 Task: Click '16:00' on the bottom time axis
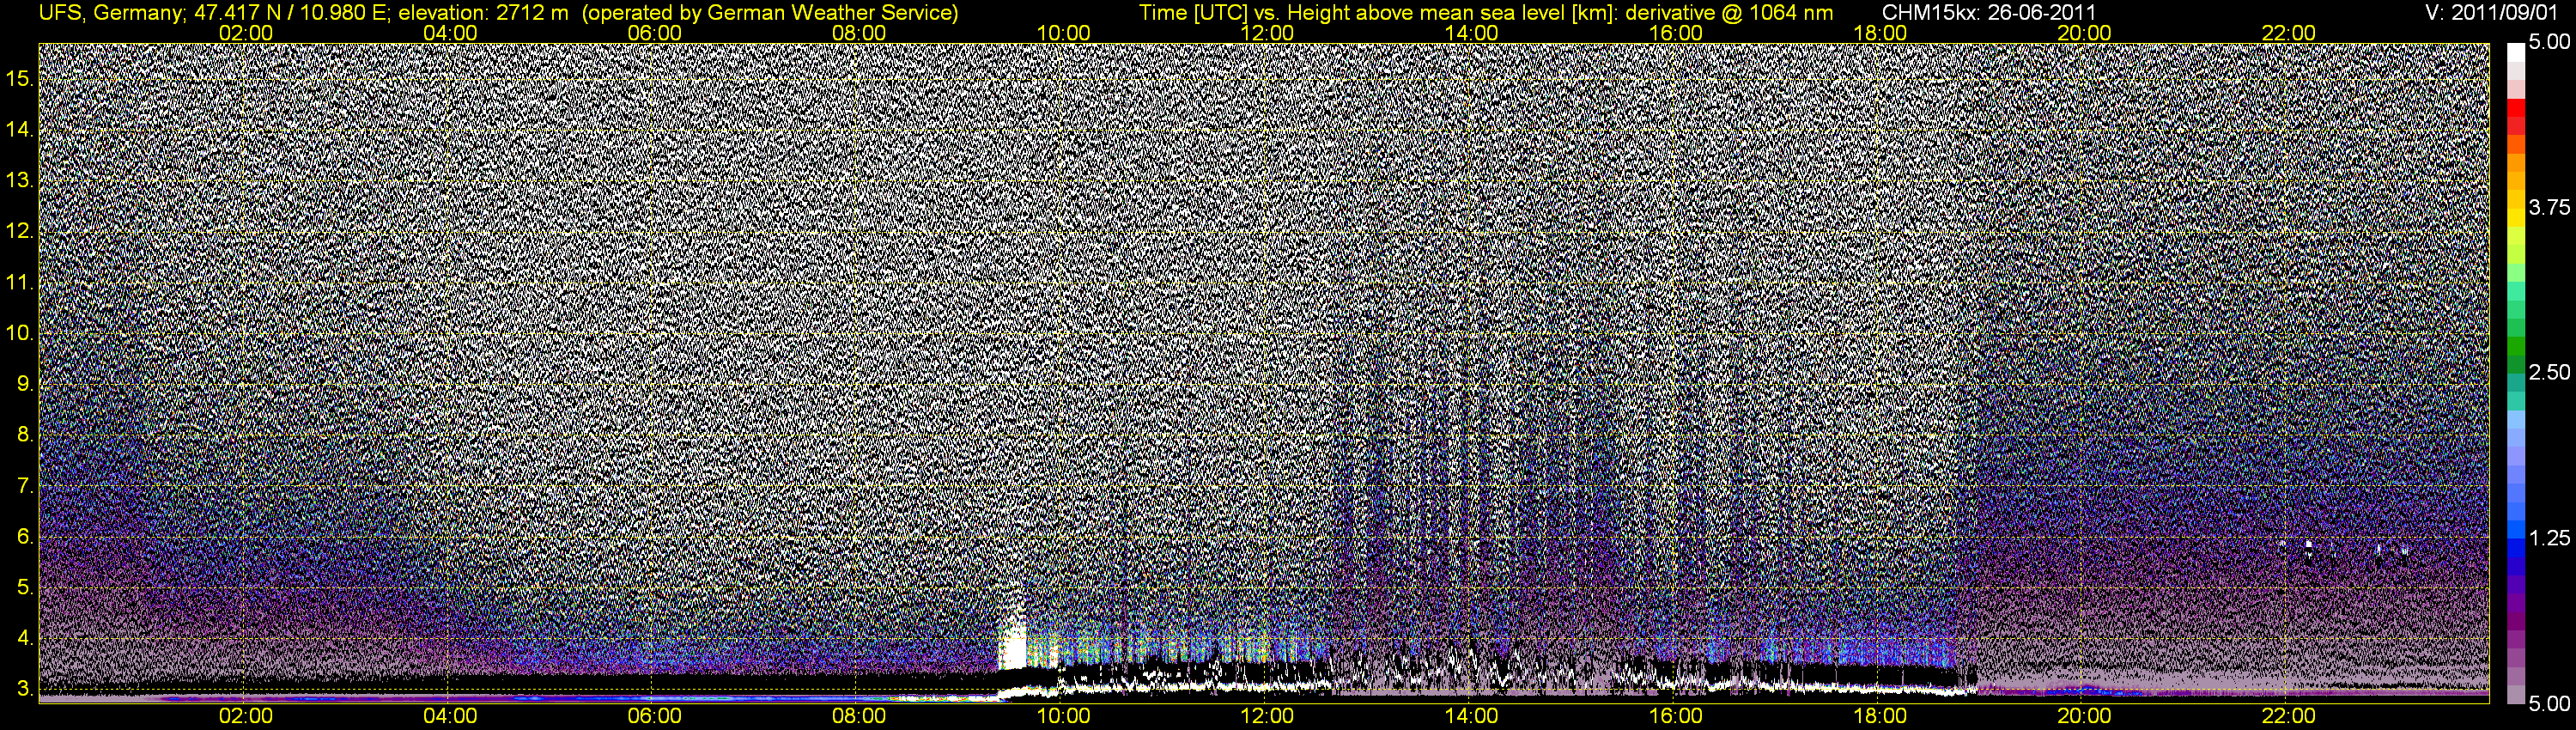[1676, 716]
